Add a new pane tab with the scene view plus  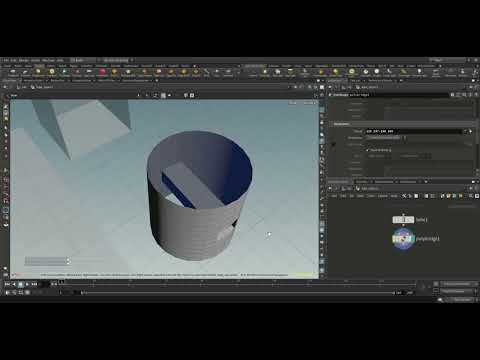coord(157,80)
